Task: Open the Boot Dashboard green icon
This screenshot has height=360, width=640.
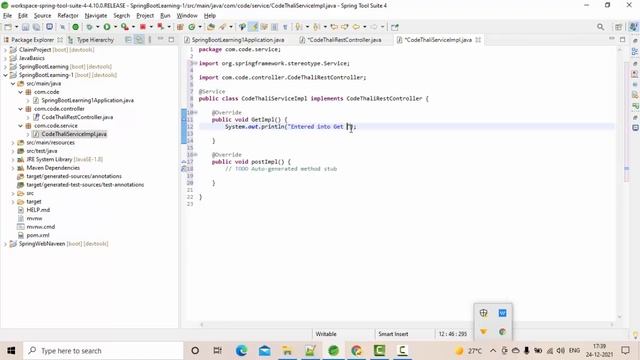Action: pos(76,27)
